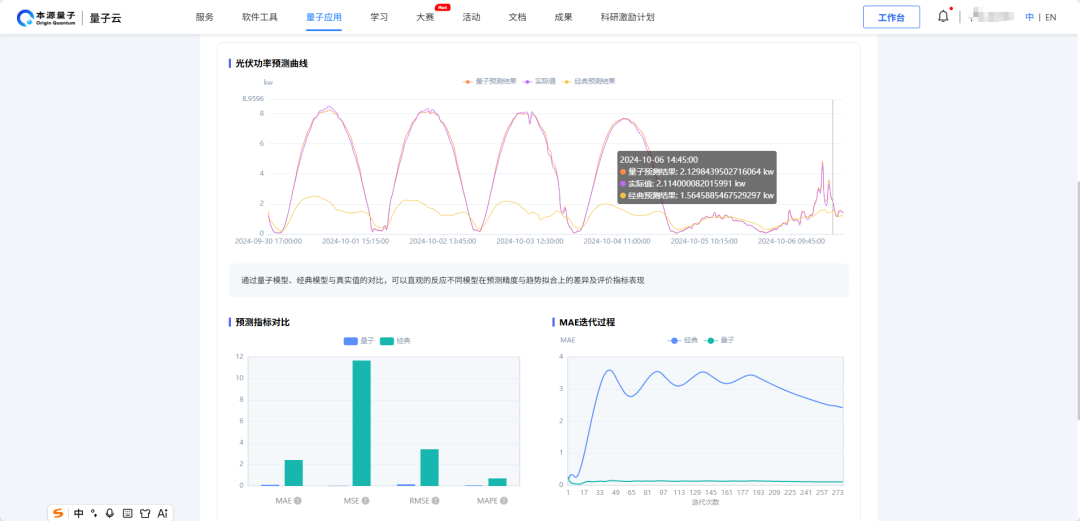The width and height of the screenshot is (1080, 521).
Task: Switch the site language to EN
Action: 1050,17
